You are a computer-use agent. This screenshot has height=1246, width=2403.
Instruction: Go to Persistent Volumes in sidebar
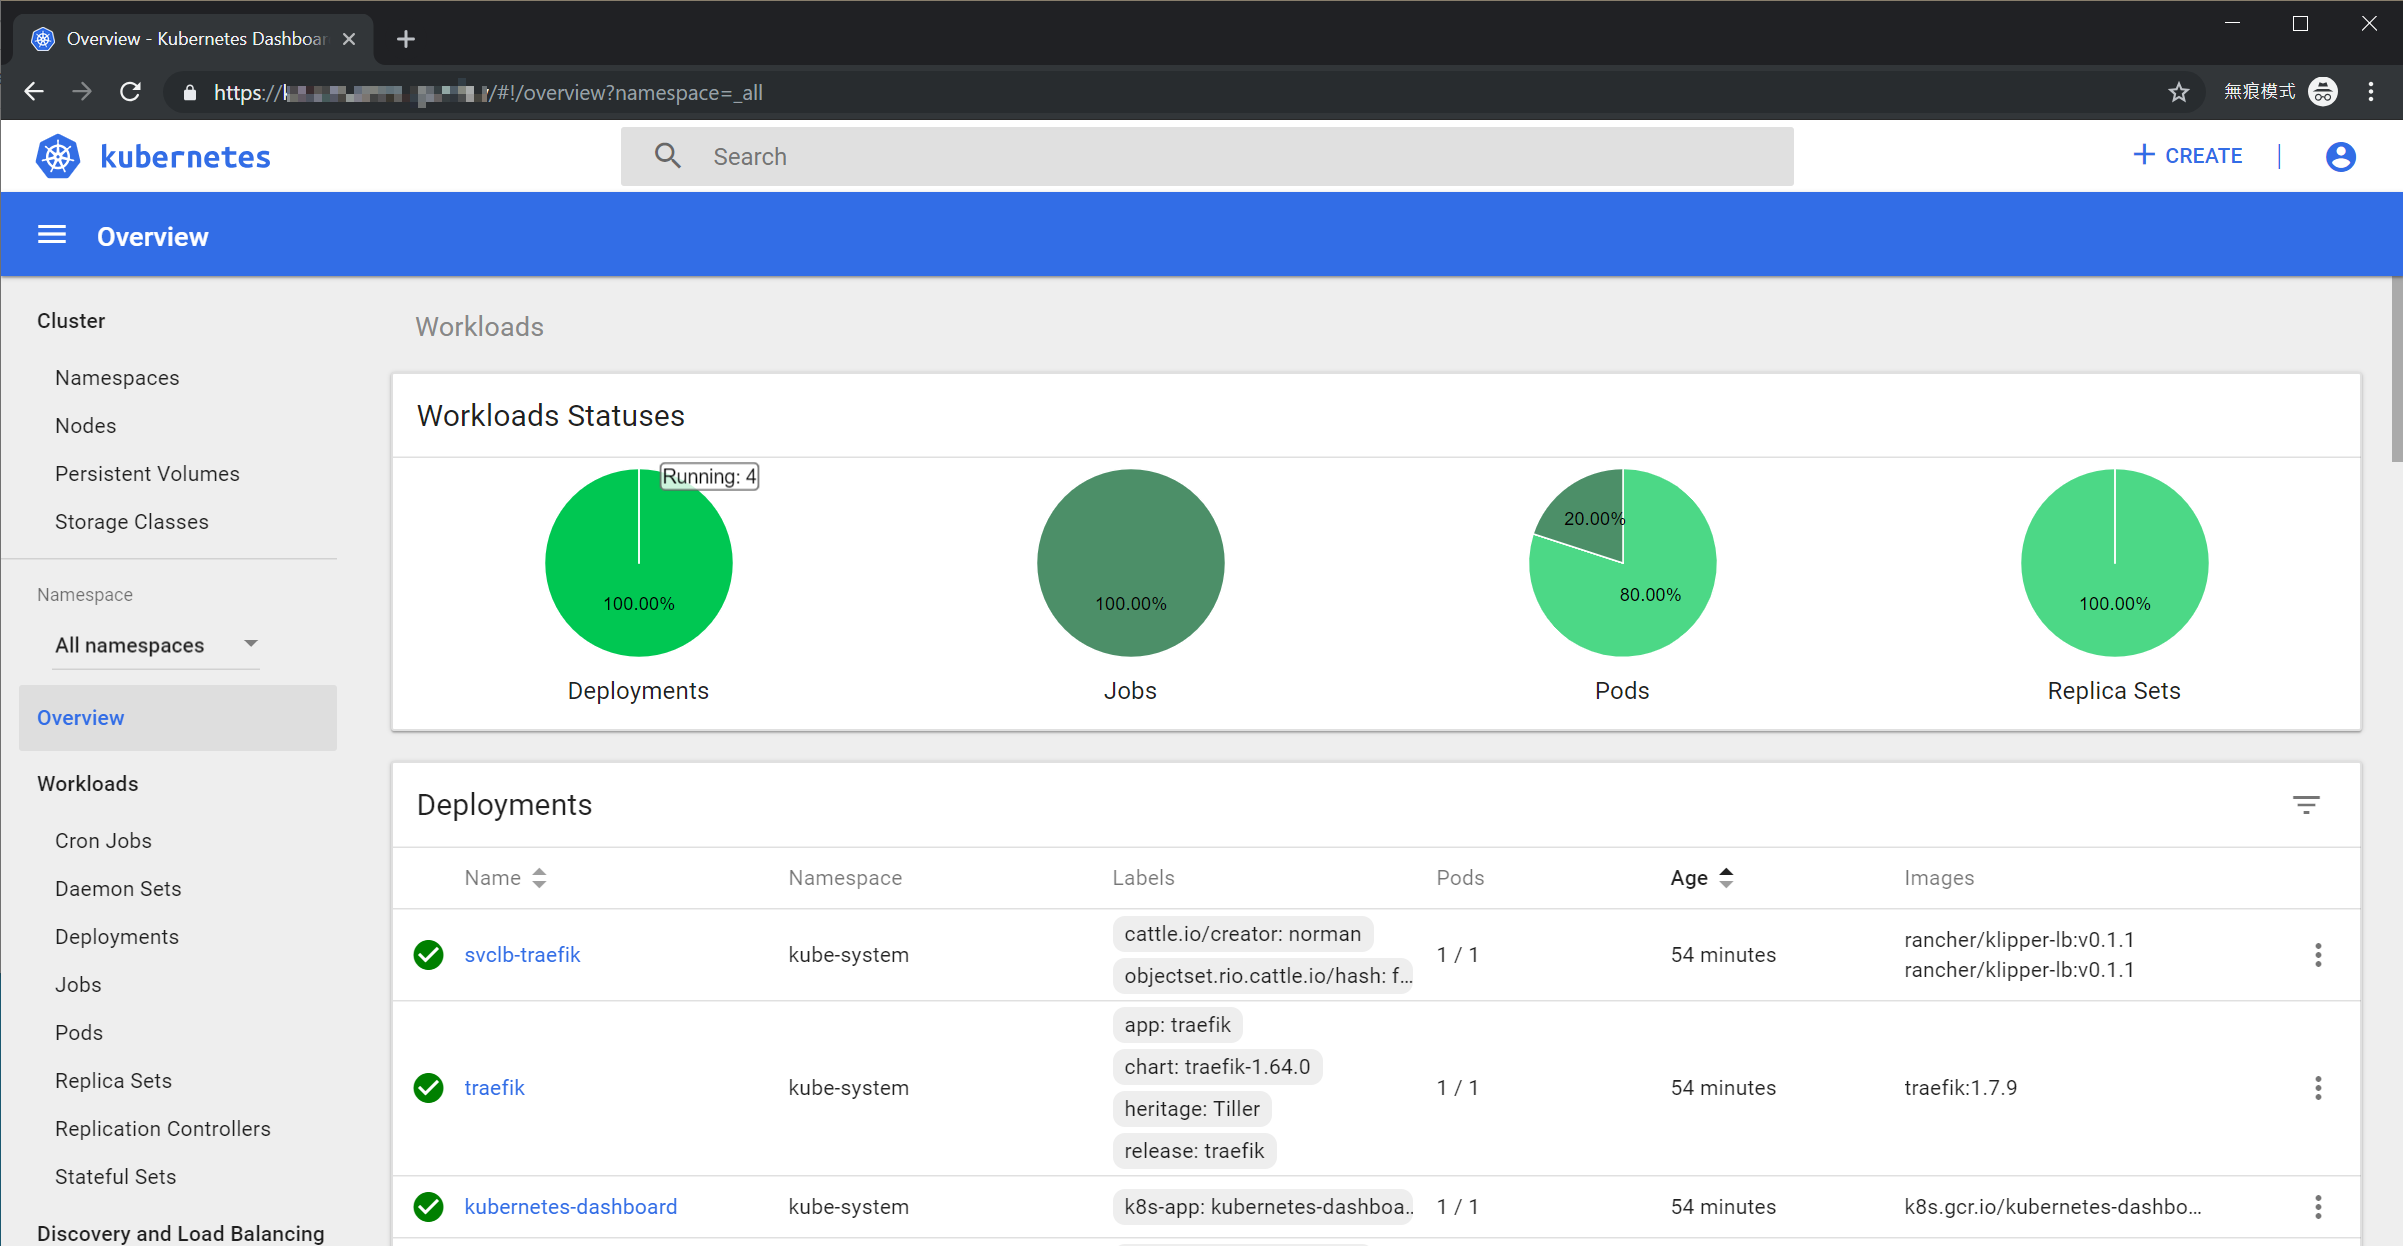pos(147,474)
